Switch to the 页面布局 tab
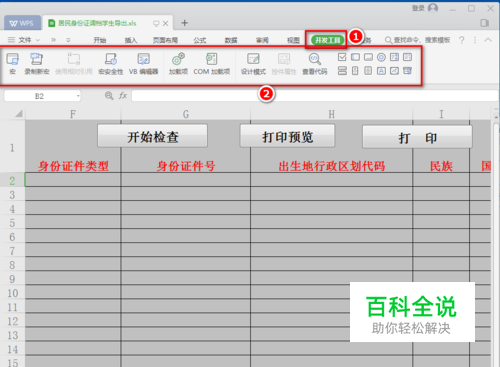 pyautogui.click(x=165, y=40)
